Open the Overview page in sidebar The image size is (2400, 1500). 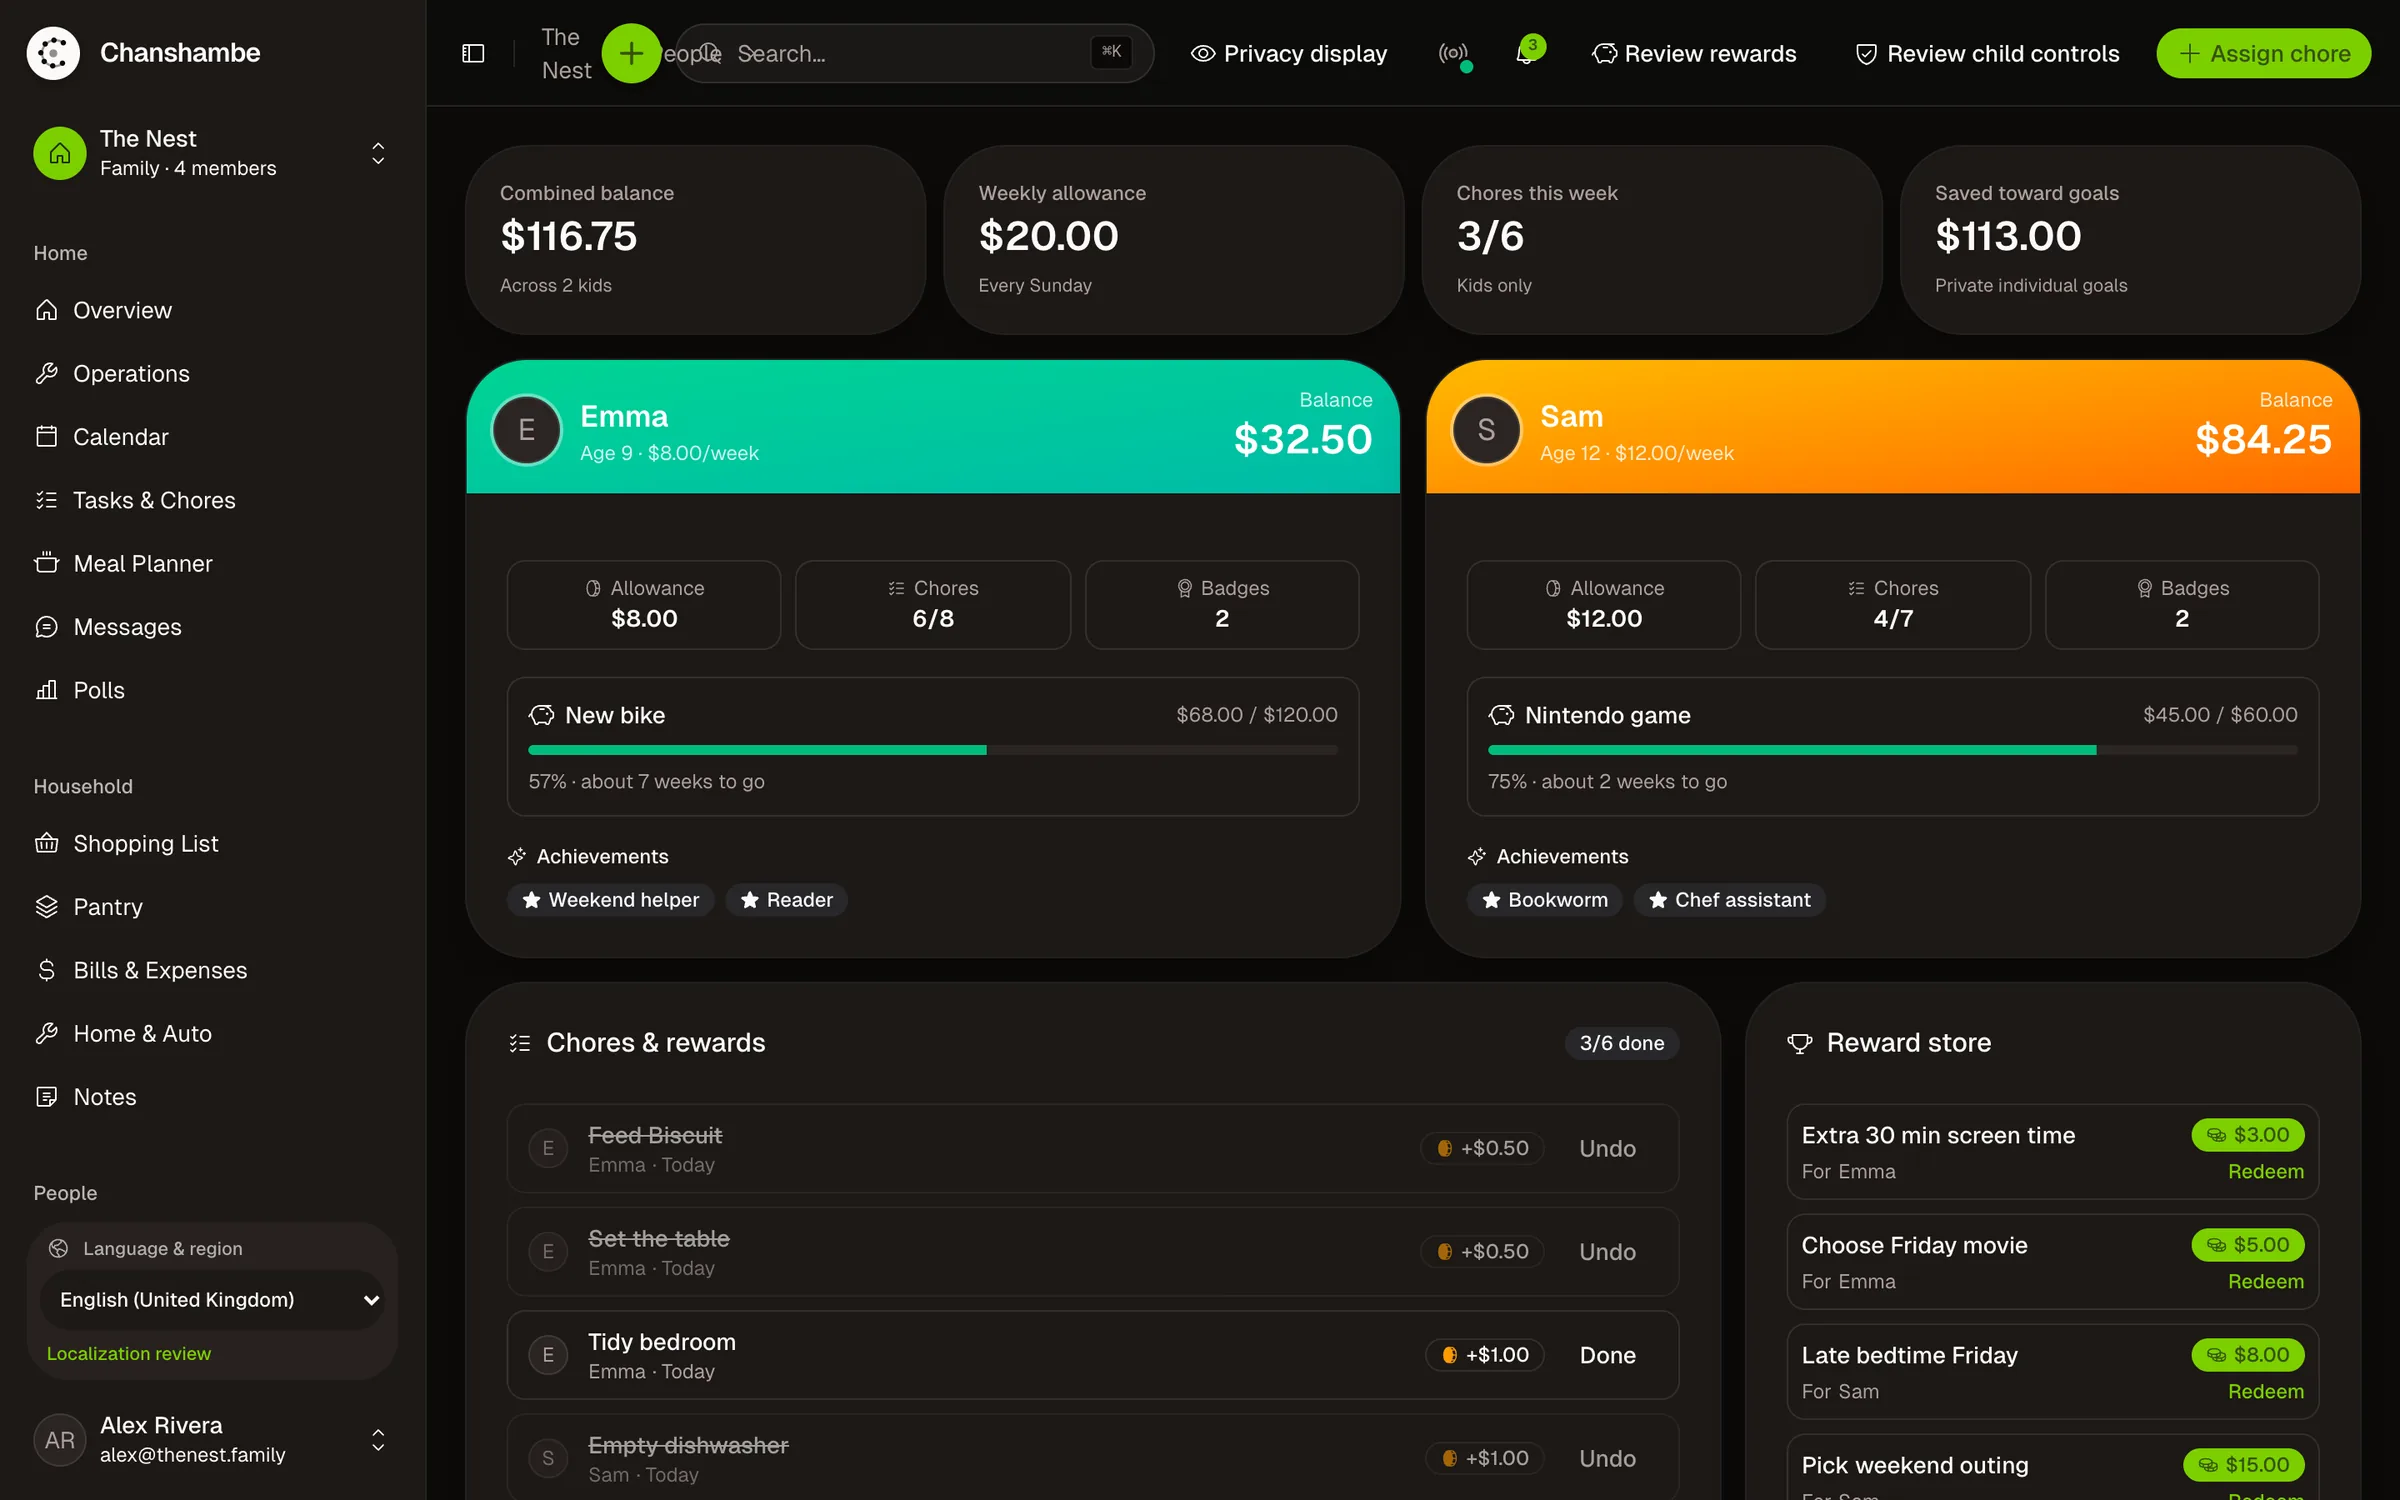click(x=212, y=310)
